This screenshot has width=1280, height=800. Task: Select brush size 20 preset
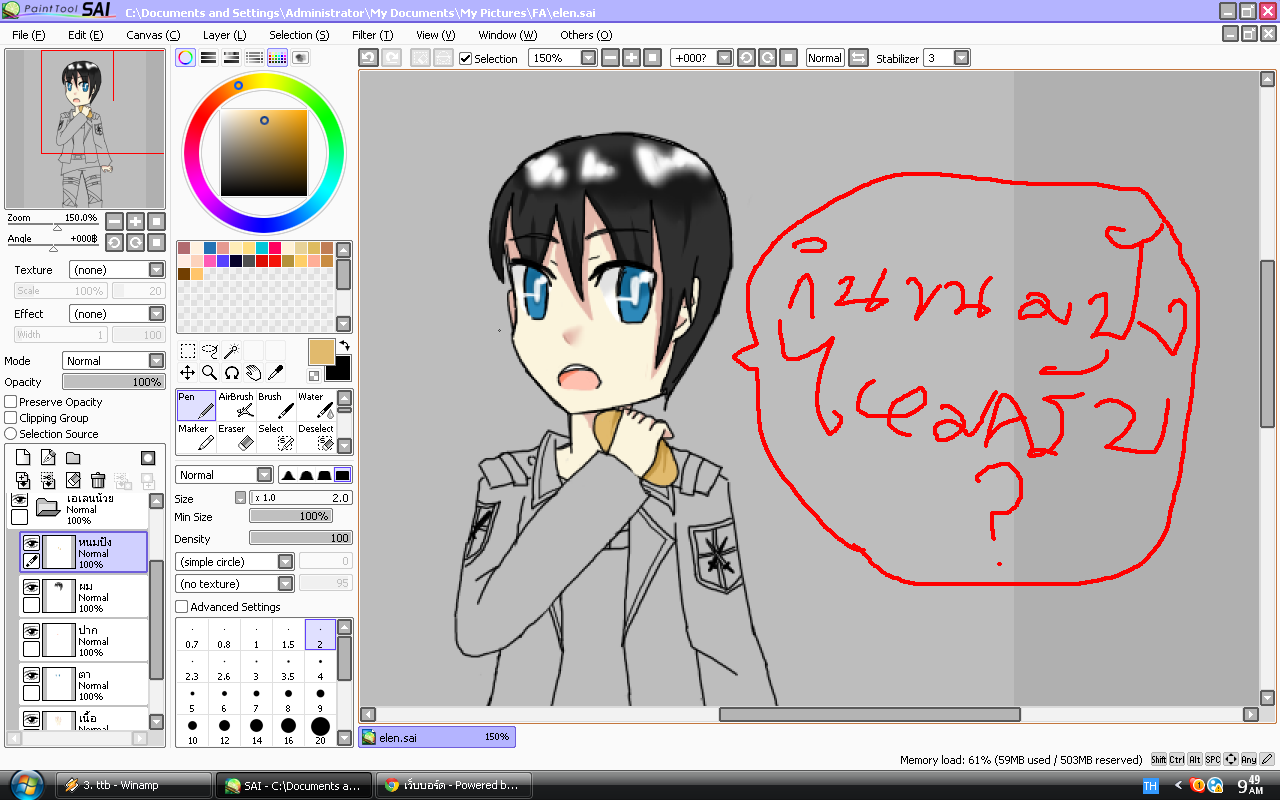coord(320,731)
